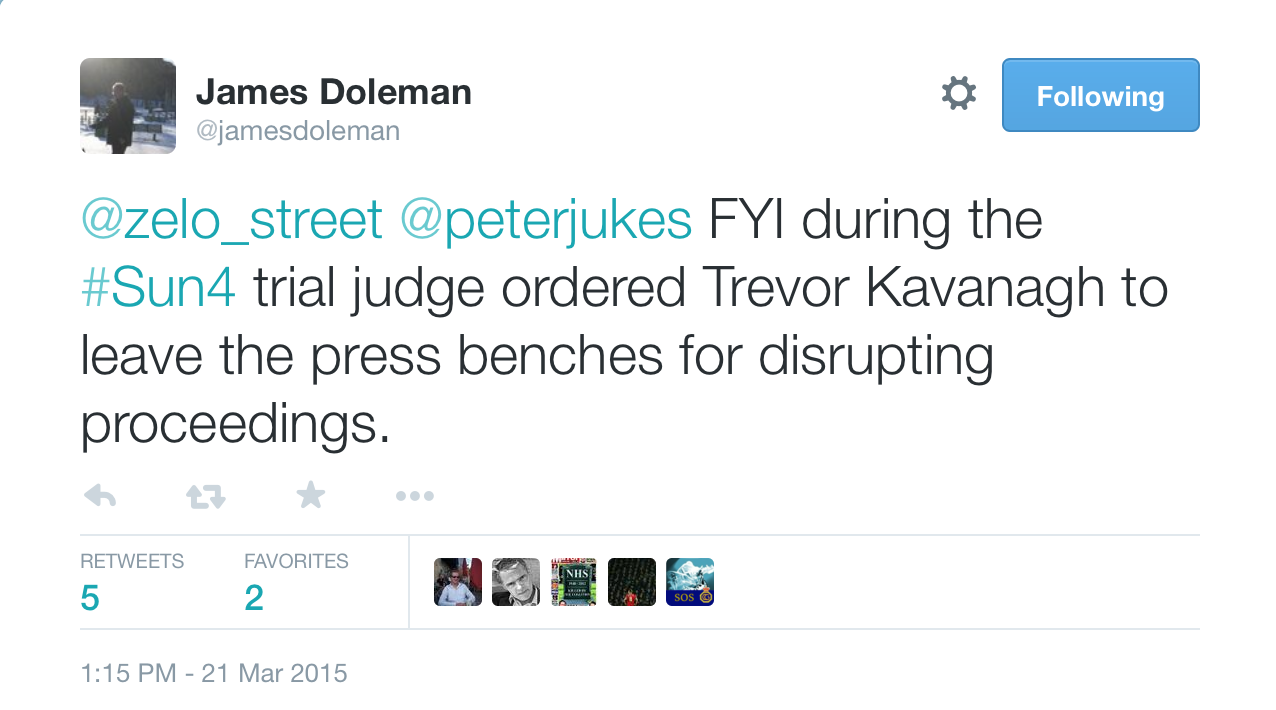This screenshot has width=1276, height=710.
Task: Open the 1:15 PM - 21 Mar 2015 timestamp
Action: (x=214, y=673)
